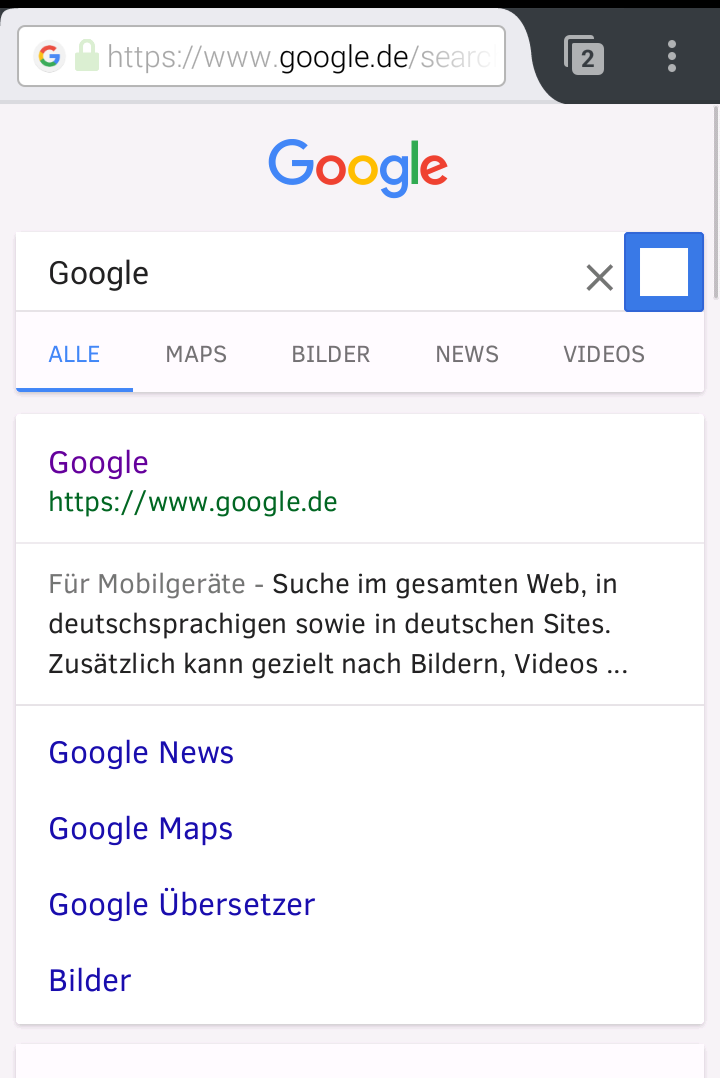Screen dimensions: 720x1078
Task: Focus the URL address bar
Action: coord(261,56)
